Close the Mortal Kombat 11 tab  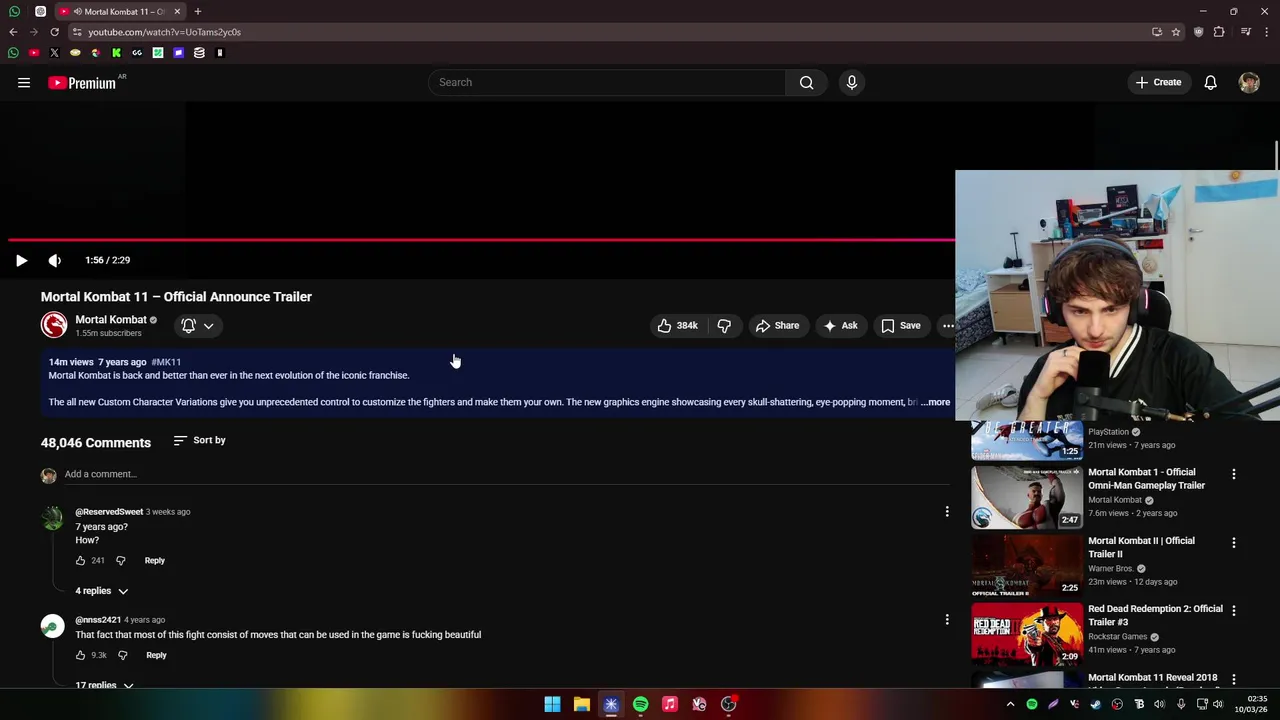pos(177,11)
